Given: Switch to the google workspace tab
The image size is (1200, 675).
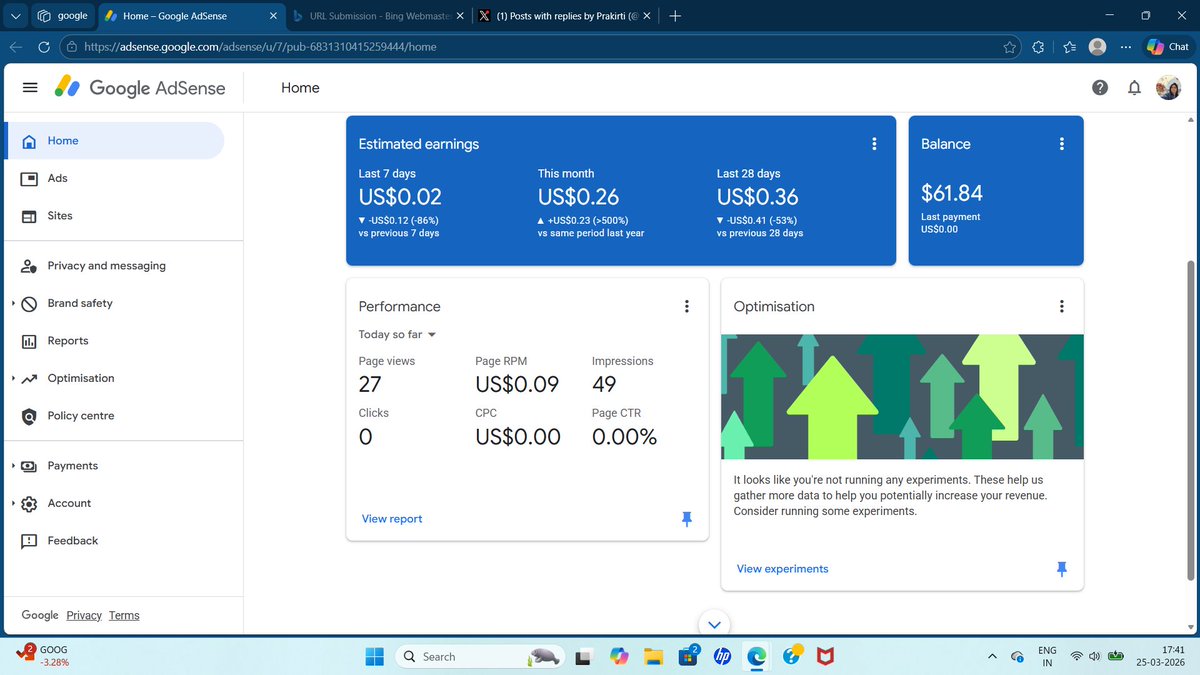Looking at the screenshot, I should pos(62,16).
